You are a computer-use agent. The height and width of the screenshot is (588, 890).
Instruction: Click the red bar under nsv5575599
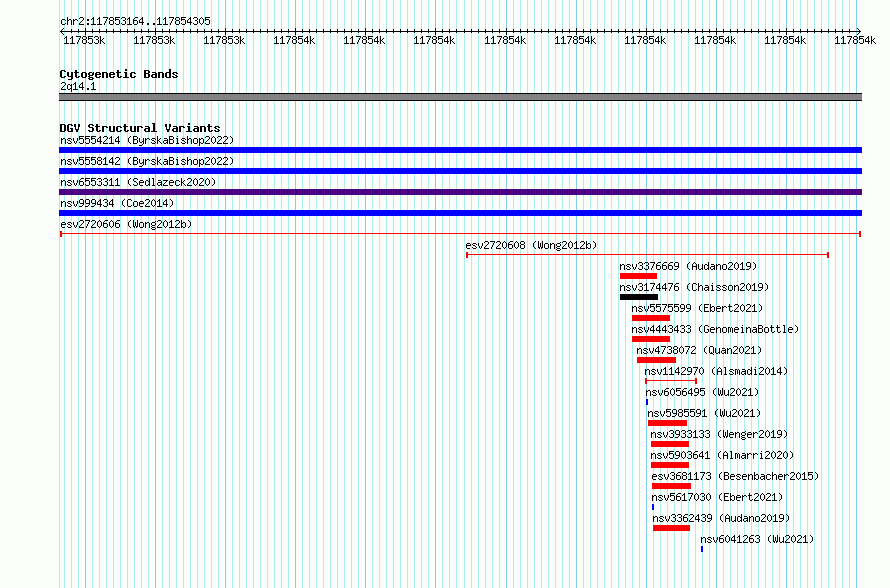pos(650,318)
